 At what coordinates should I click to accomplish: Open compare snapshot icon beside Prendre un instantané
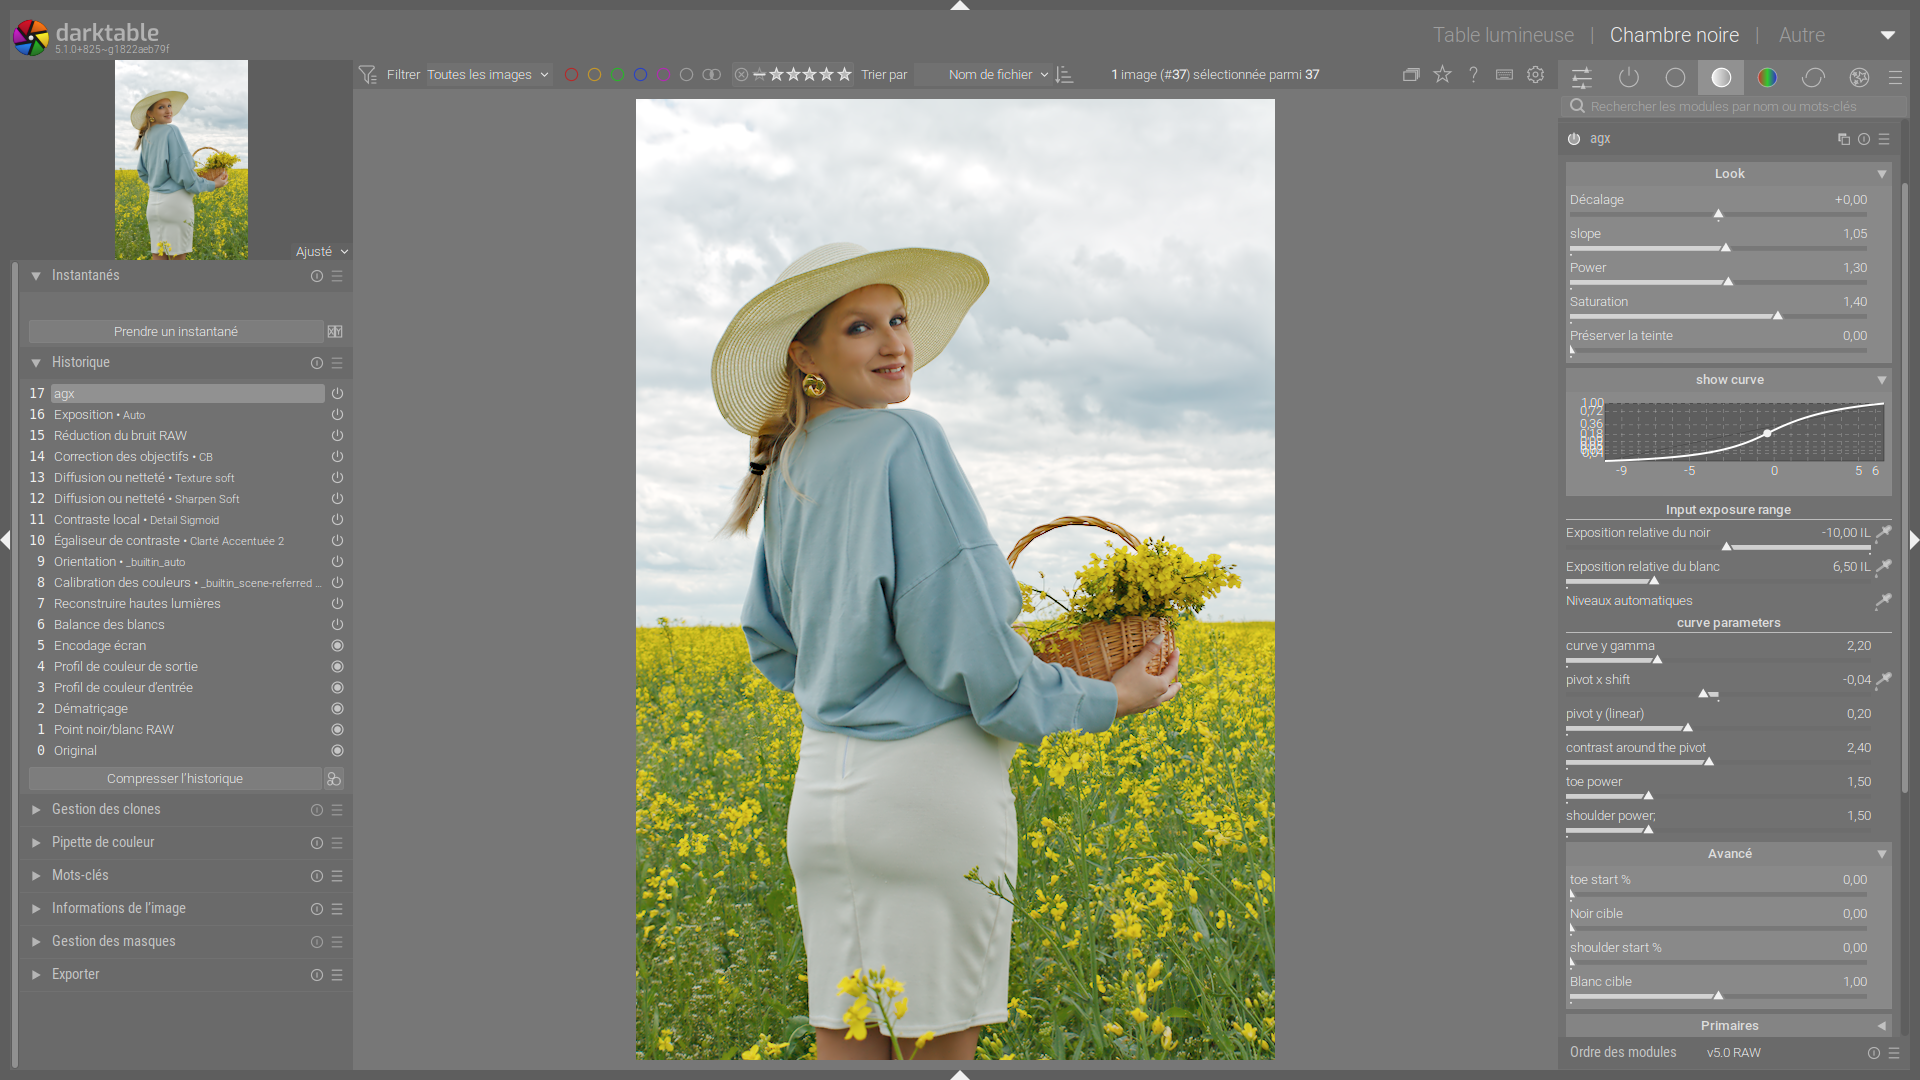[x=335, y=331]
